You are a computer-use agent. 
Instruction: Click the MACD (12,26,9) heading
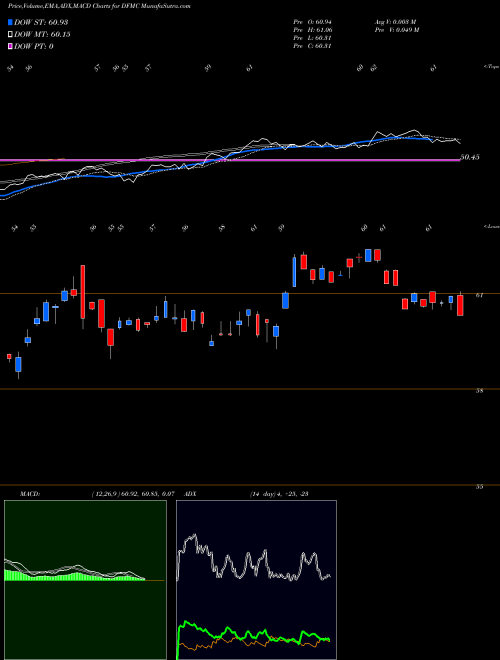point(97,494)
